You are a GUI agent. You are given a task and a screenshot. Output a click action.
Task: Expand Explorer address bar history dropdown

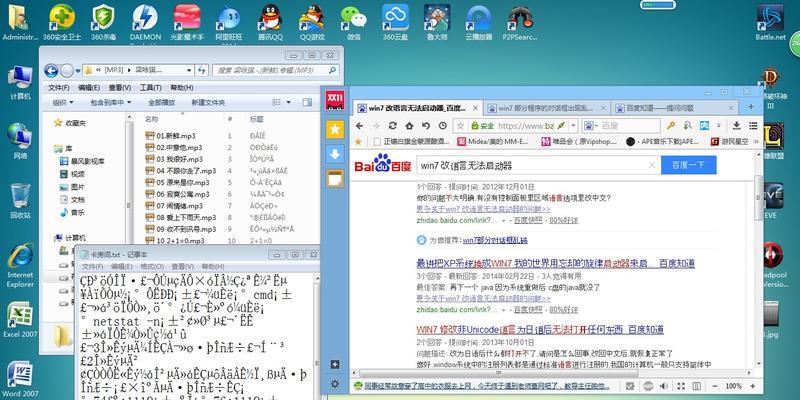click(191, 70)
